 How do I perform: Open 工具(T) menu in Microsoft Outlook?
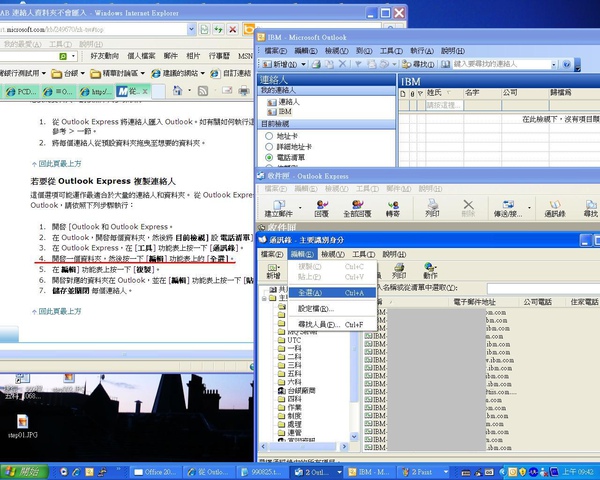(x=391, y=51)
